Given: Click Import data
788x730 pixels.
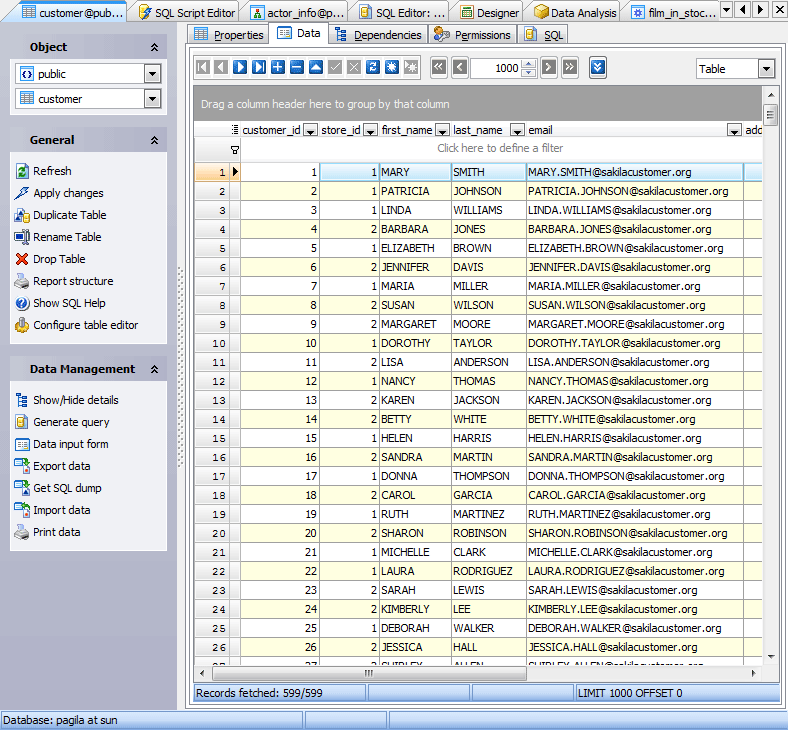Looking at the screenshot, I should (62, 510).
